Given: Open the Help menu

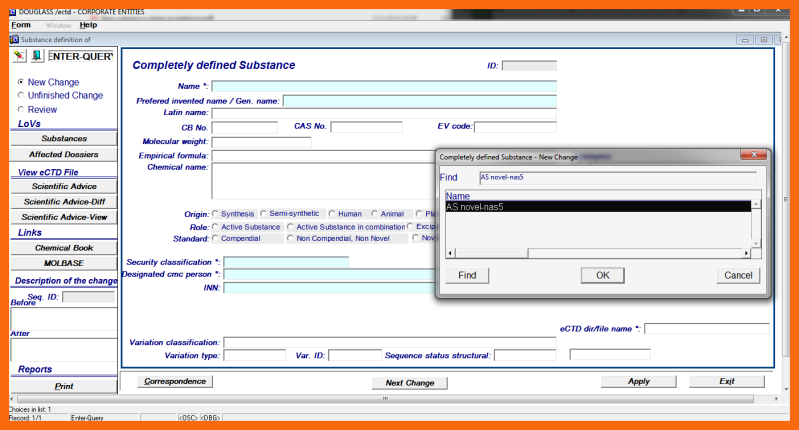Looking at the screenshot, I should click(x=88, y=24).
